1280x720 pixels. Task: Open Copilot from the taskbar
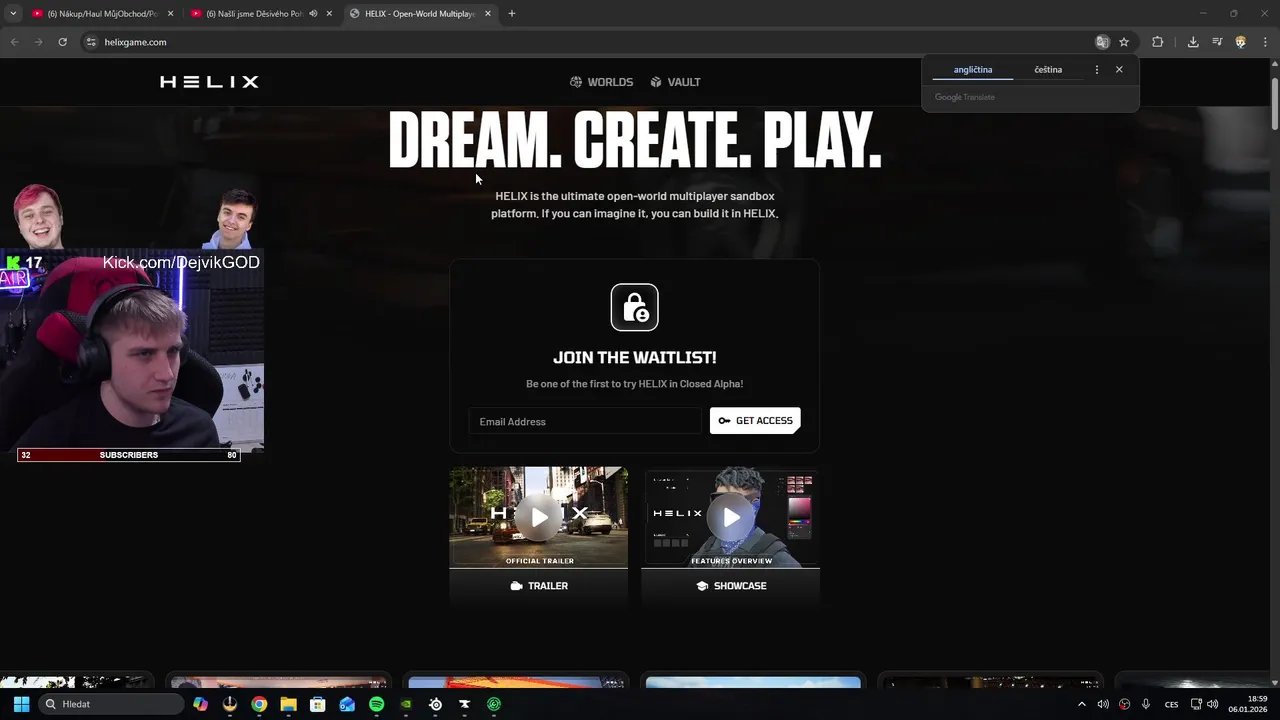(200, 704)
